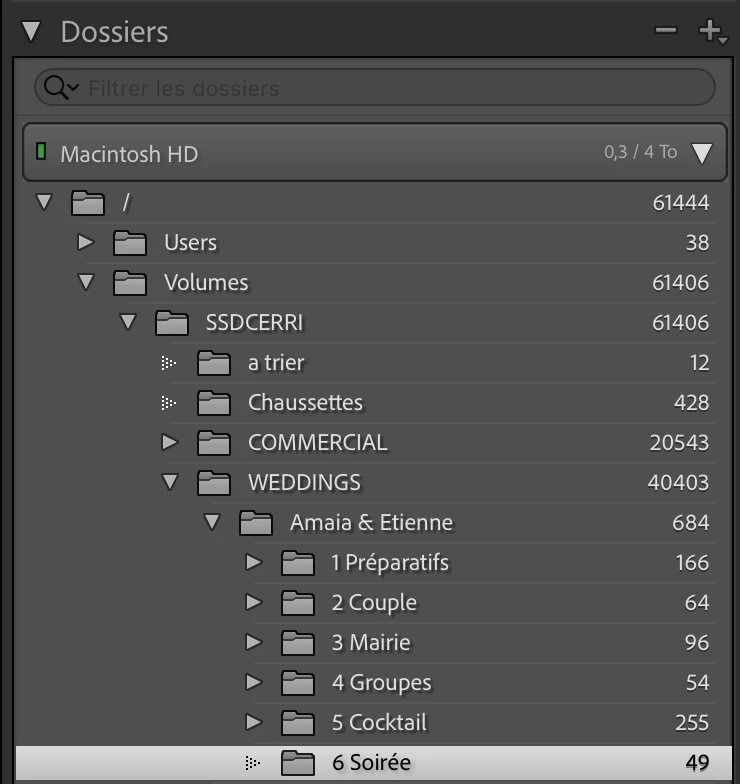Collapse the Amaia & Etienne folder

coord(212,522)
